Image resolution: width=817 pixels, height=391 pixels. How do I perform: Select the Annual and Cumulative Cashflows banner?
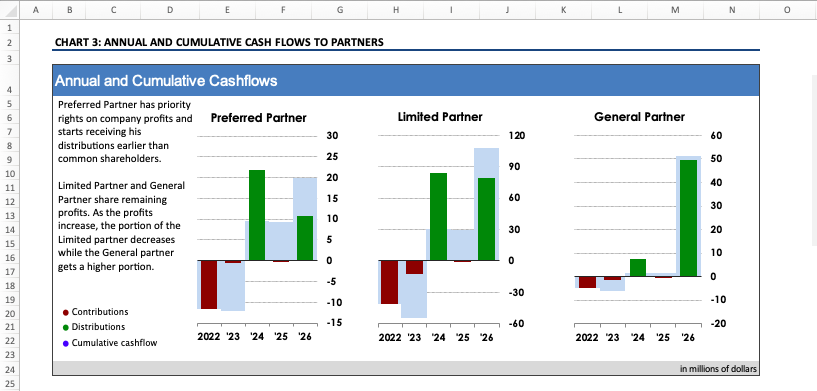coord(406,81)
